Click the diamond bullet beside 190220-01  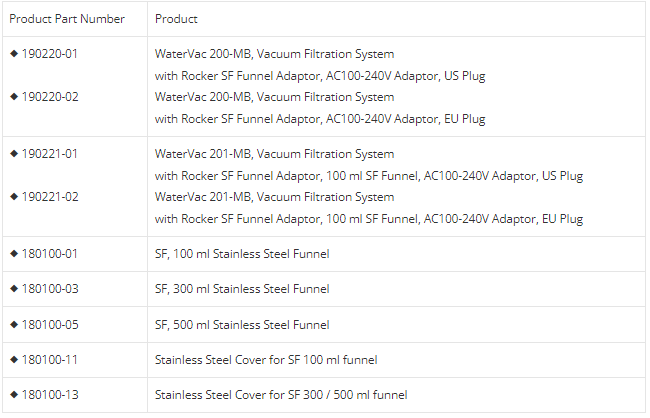(14, 53)
